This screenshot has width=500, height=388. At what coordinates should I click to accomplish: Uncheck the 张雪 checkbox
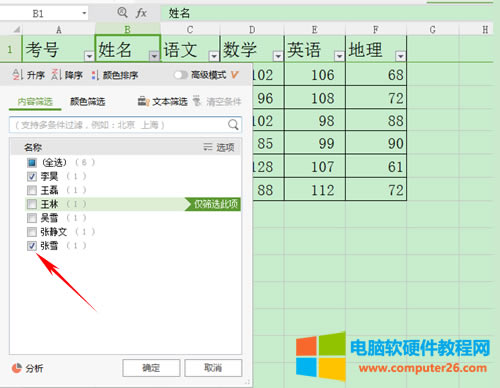32,246
